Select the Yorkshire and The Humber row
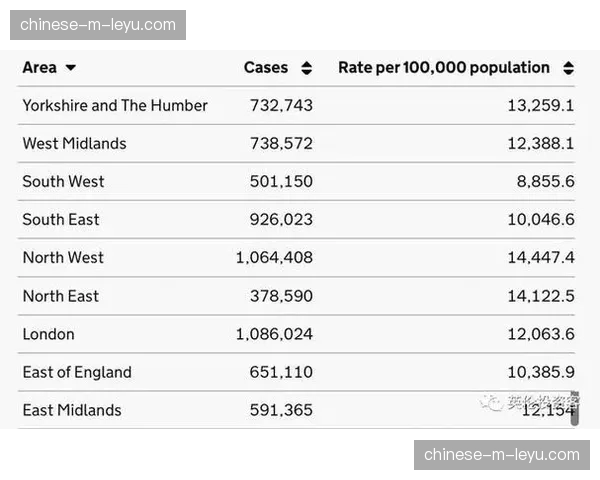The width and height of the screenshot is (600, 480). pos(115,105)
